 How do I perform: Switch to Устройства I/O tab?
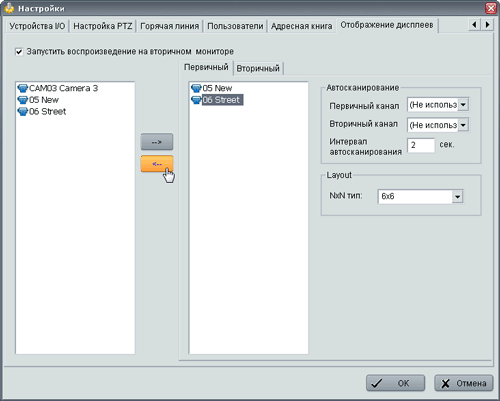pyautogui.click(x=37, y=26)
